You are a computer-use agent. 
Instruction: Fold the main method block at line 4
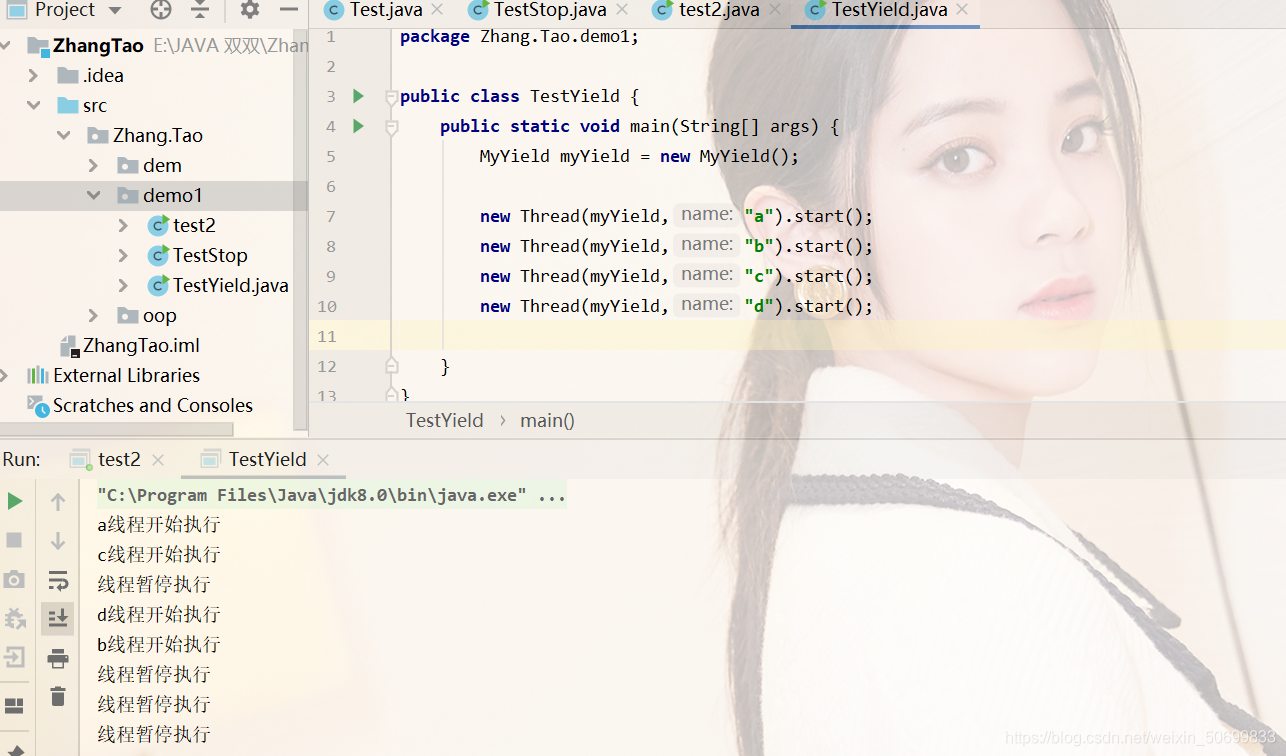[391, 127]
